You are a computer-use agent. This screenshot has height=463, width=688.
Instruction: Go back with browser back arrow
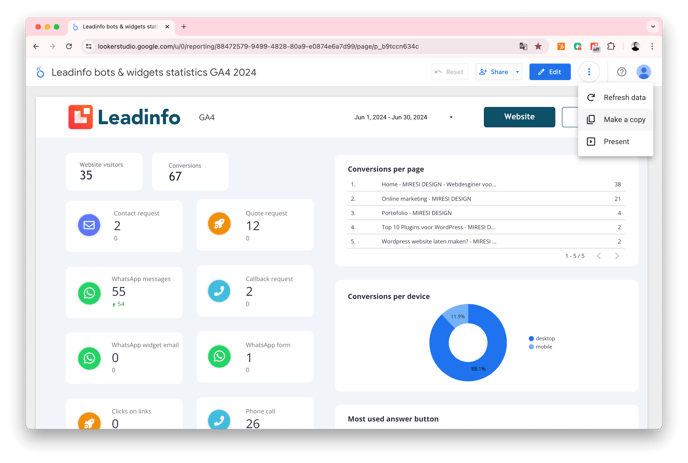[x=36, y=46]
